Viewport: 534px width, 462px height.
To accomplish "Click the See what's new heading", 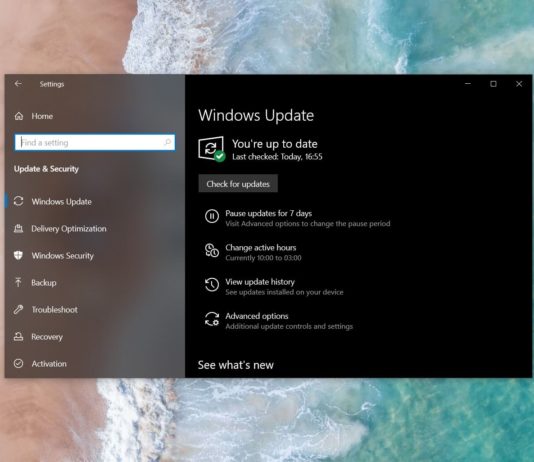I will (x=236, y=365).
